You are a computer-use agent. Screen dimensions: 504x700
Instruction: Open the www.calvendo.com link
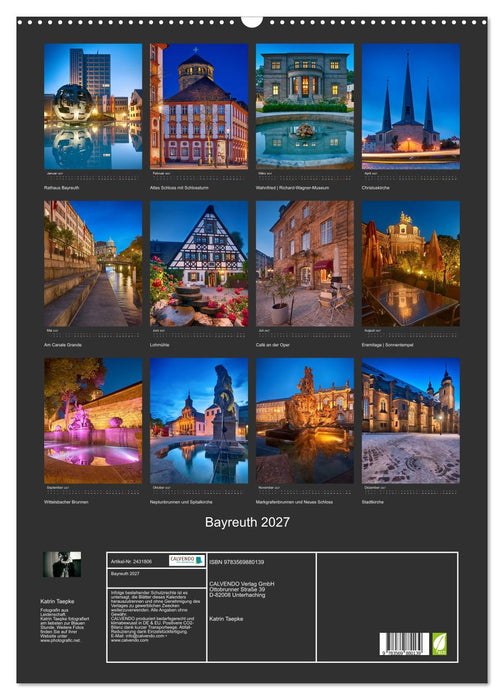[x=129, y=640]
